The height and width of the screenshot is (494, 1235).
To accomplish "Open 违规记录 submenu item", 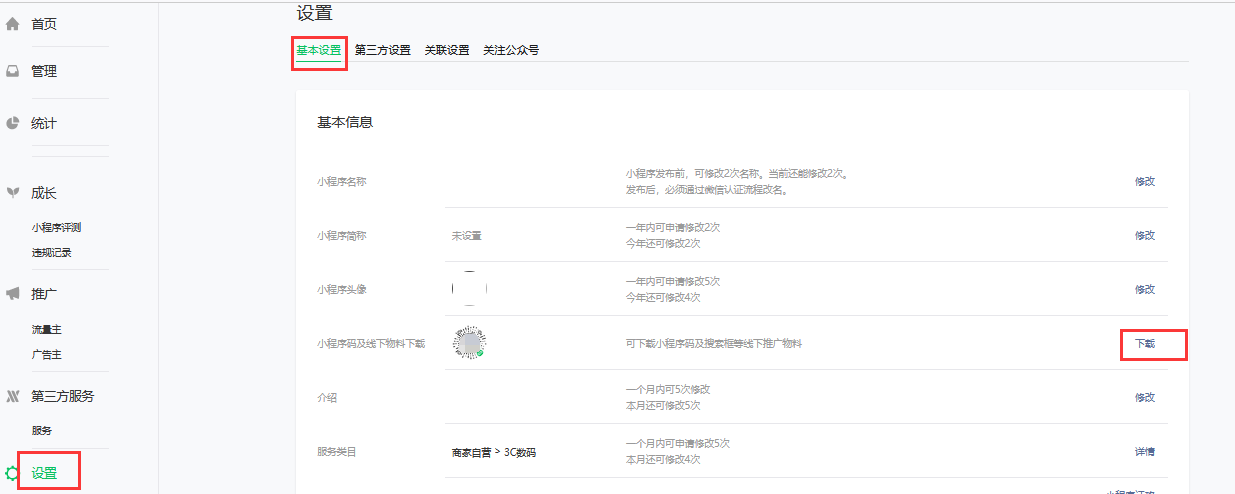I will [51, 253].
